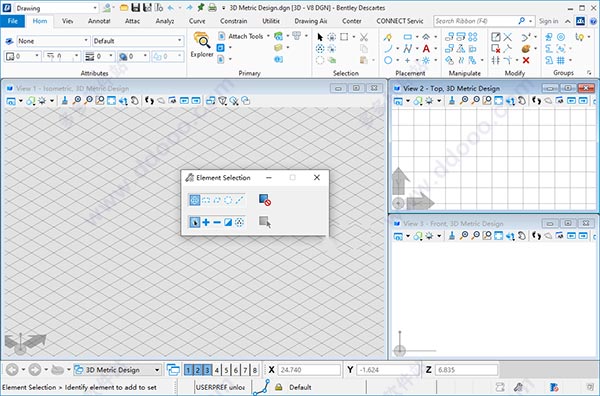The height and width of the screenshot is (396, 600).
Task: Click View Attributes icon in View 3 toolbar
Action: (x=398, y=236)
